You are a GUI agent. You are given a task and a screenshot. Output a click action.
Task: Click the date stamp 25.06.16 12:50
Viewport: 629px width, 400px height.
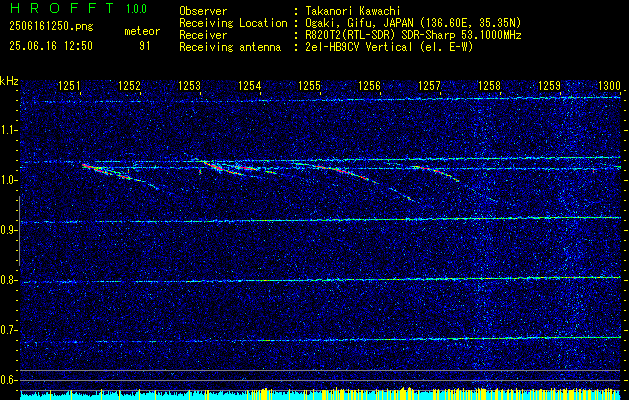point(51,46)
